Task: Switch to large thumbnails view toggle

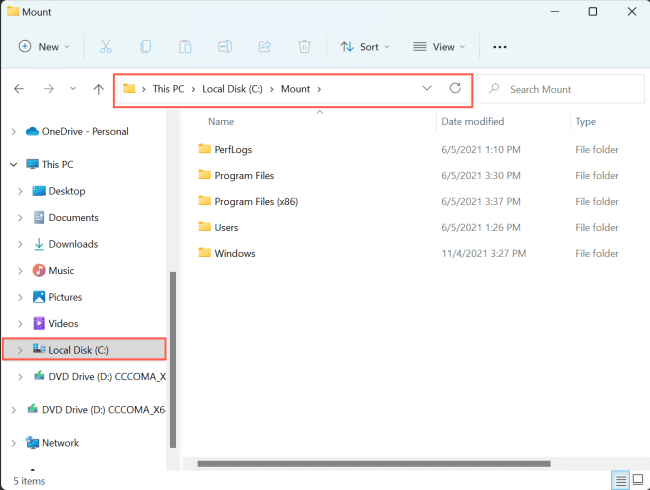Action: click(x=637, y=481)
